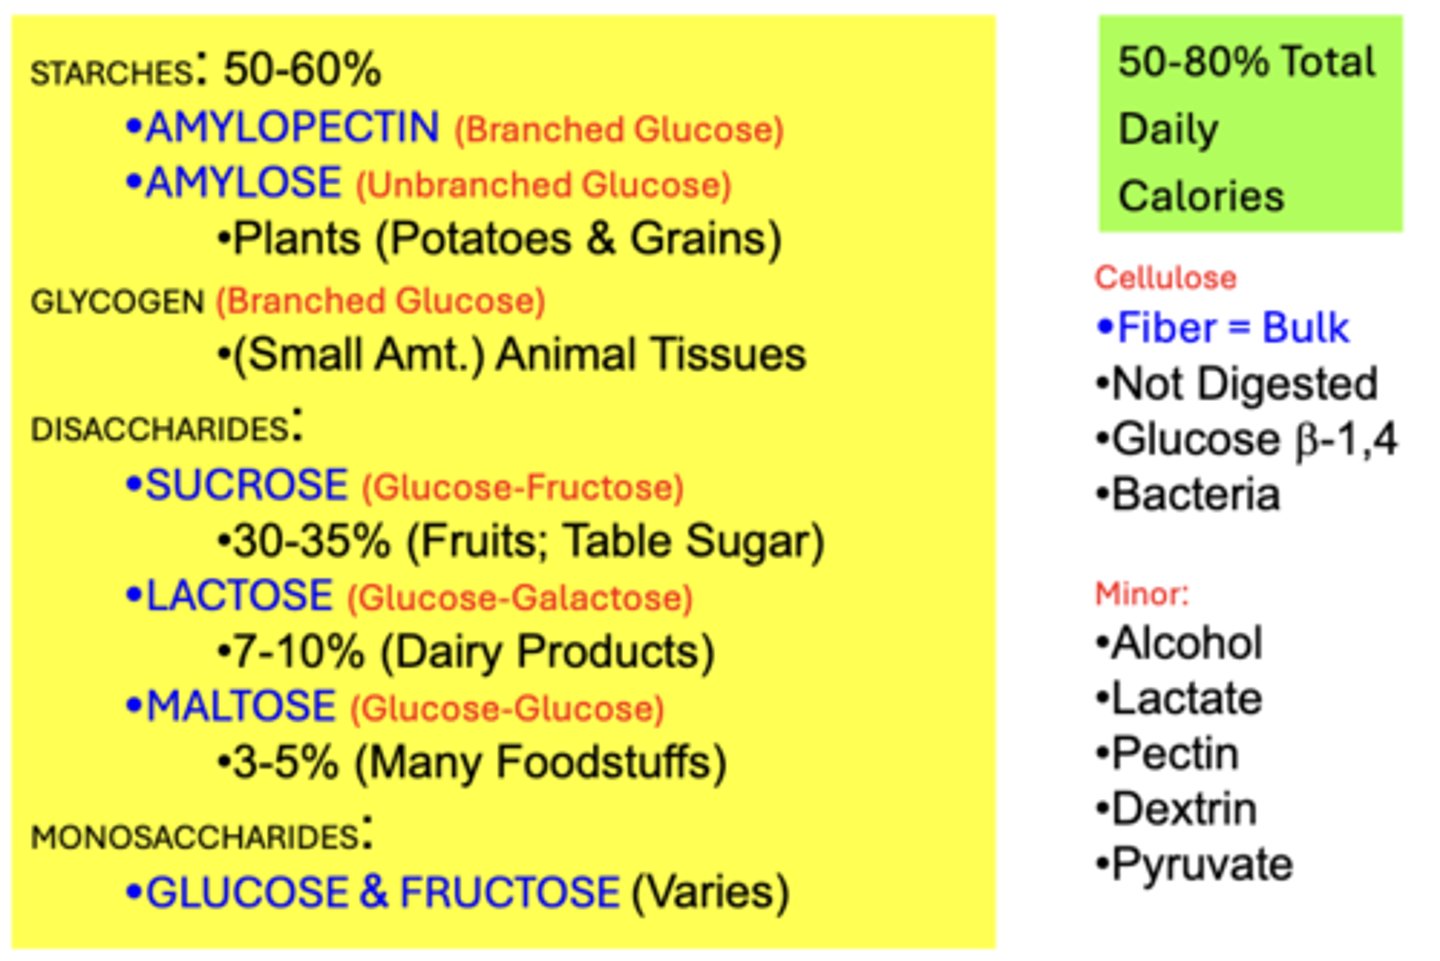
Task: Click the AMYLOSE bullet text
Action: tap(244, 183)
